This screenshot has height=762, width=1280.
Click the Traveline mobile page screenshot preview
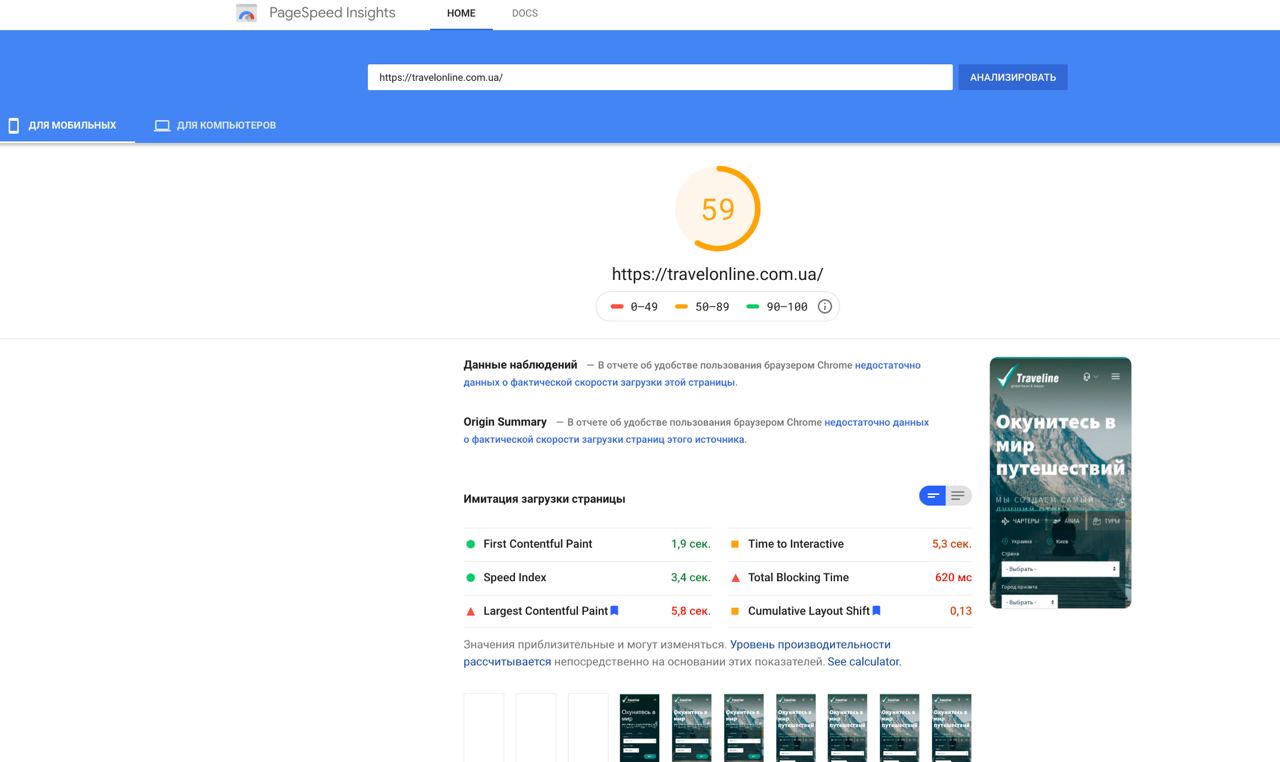1060,483
